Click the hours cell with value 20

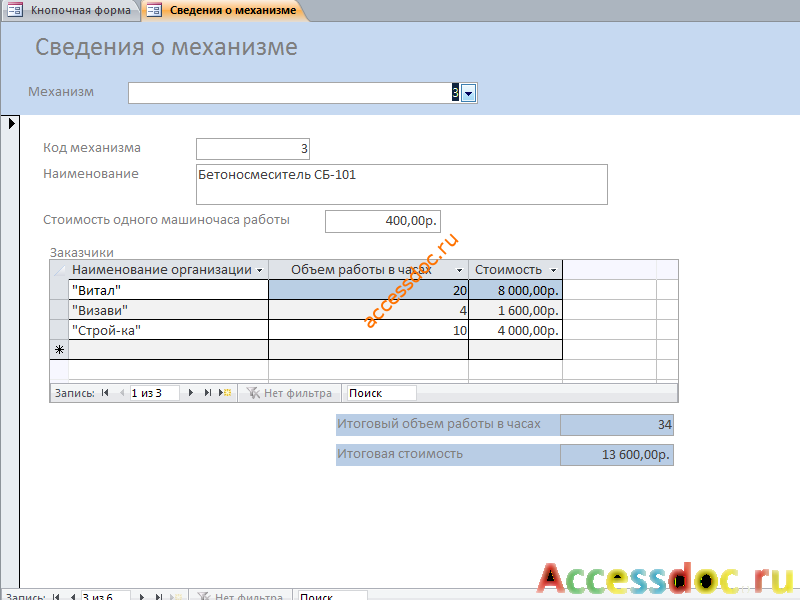click(x=368, y=290)
